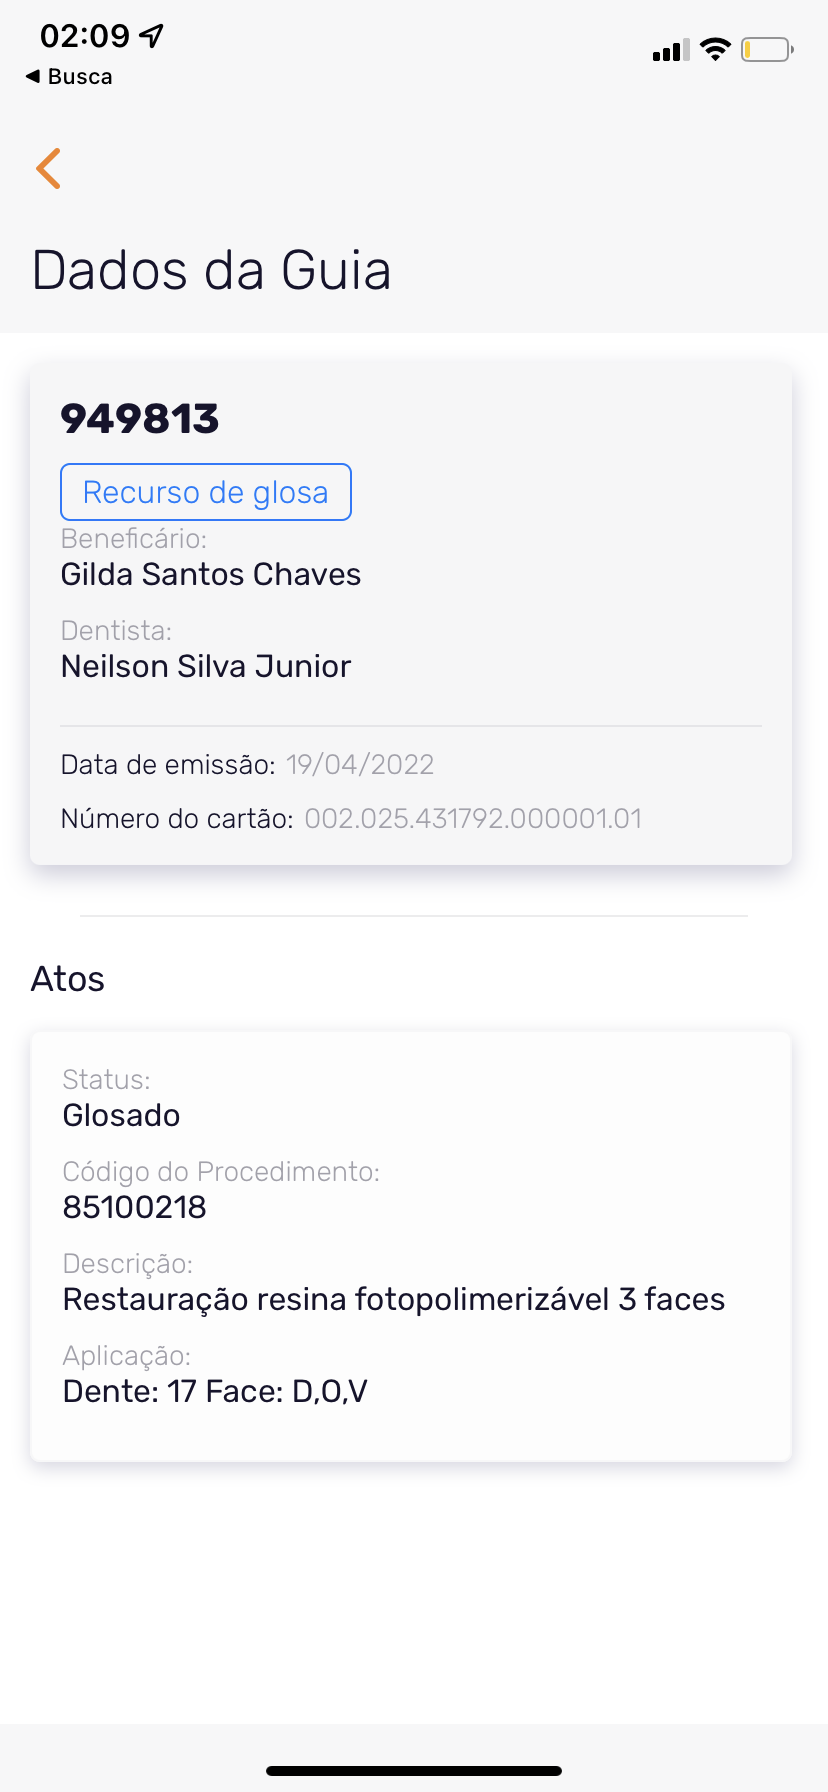Tap the Atos section heading
The width and height of the screenshot is (828, 1792).
click(68, 979)
